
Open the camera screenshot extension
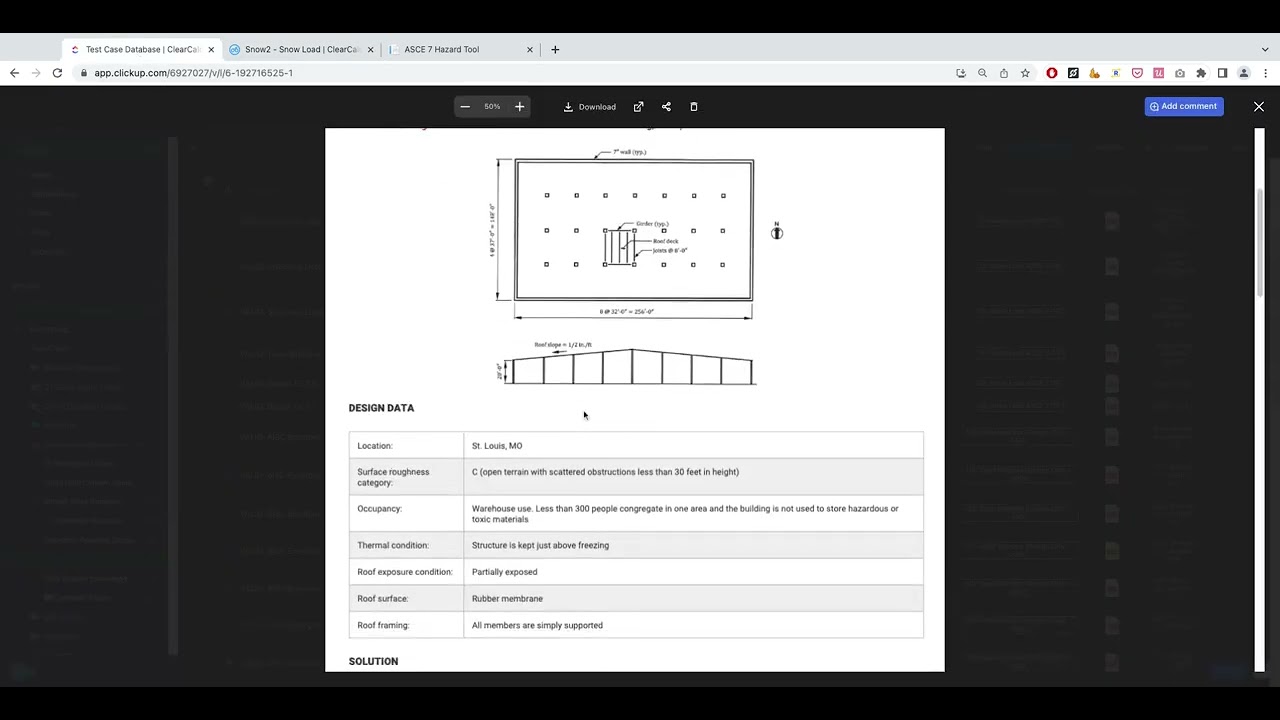click(1180, 73)
